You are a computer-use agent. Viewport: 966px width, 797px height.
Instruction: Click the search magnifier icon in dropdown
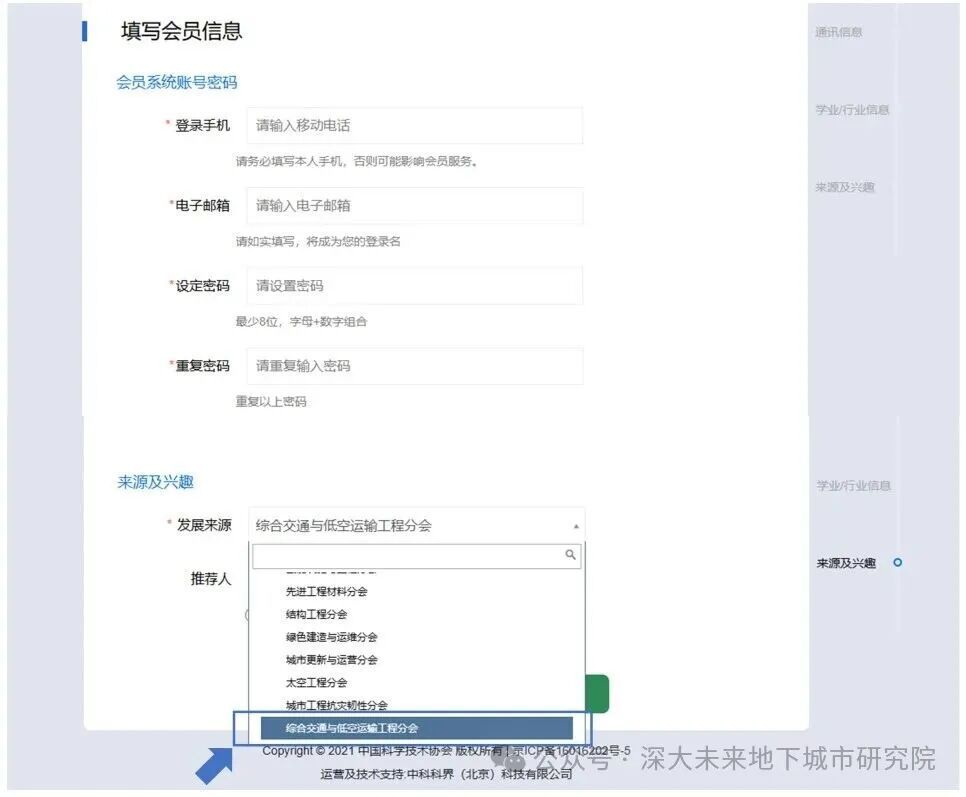[570, 555]
